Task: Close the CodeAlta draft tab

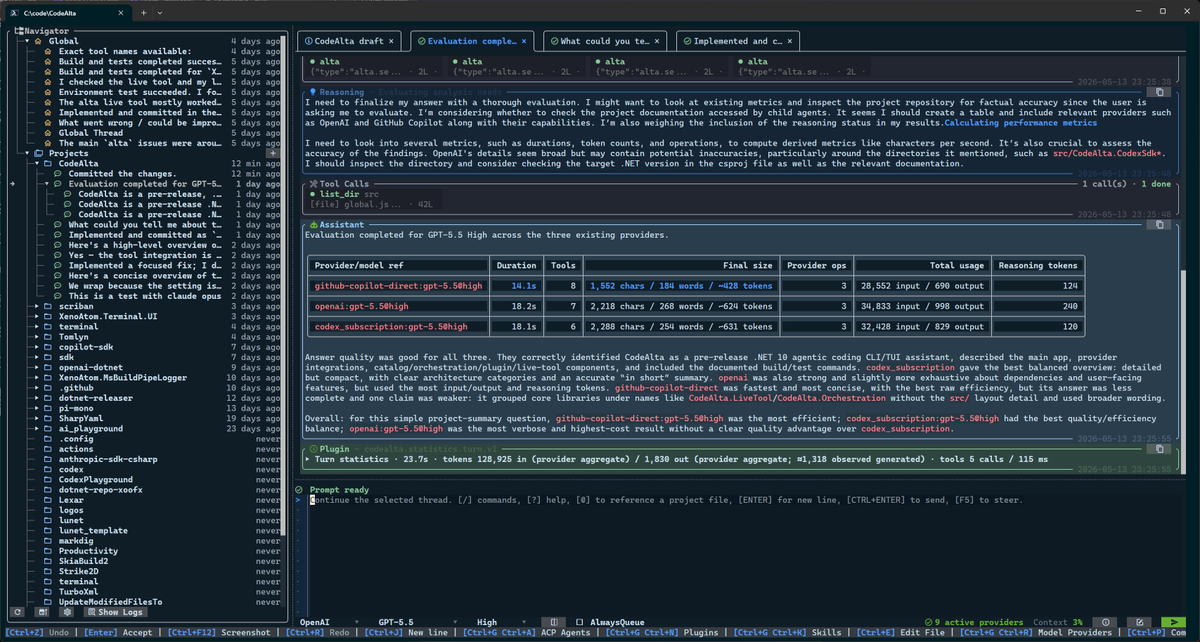Action: click(391, 41)
